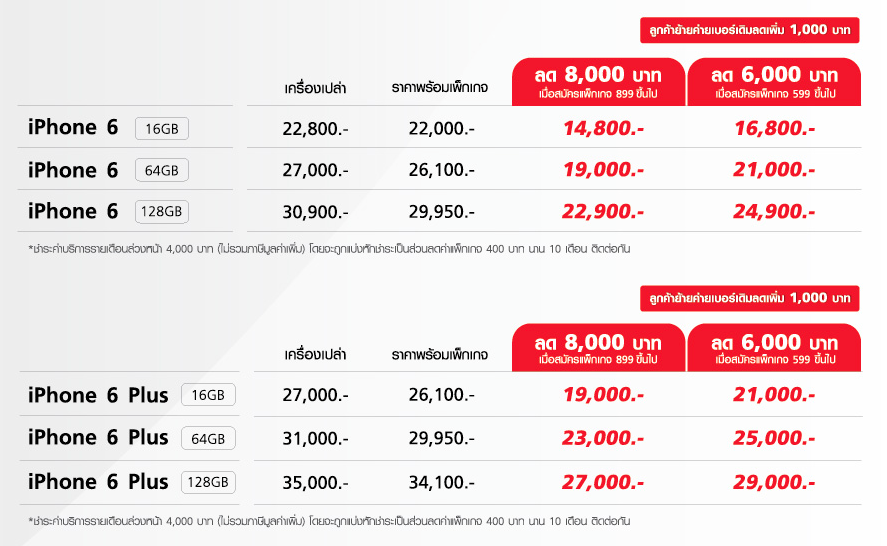Viewport: 887px width, 546px height.
Task: Select the upper 6,000 baht discount tab
Action: [x=774, y=82]
